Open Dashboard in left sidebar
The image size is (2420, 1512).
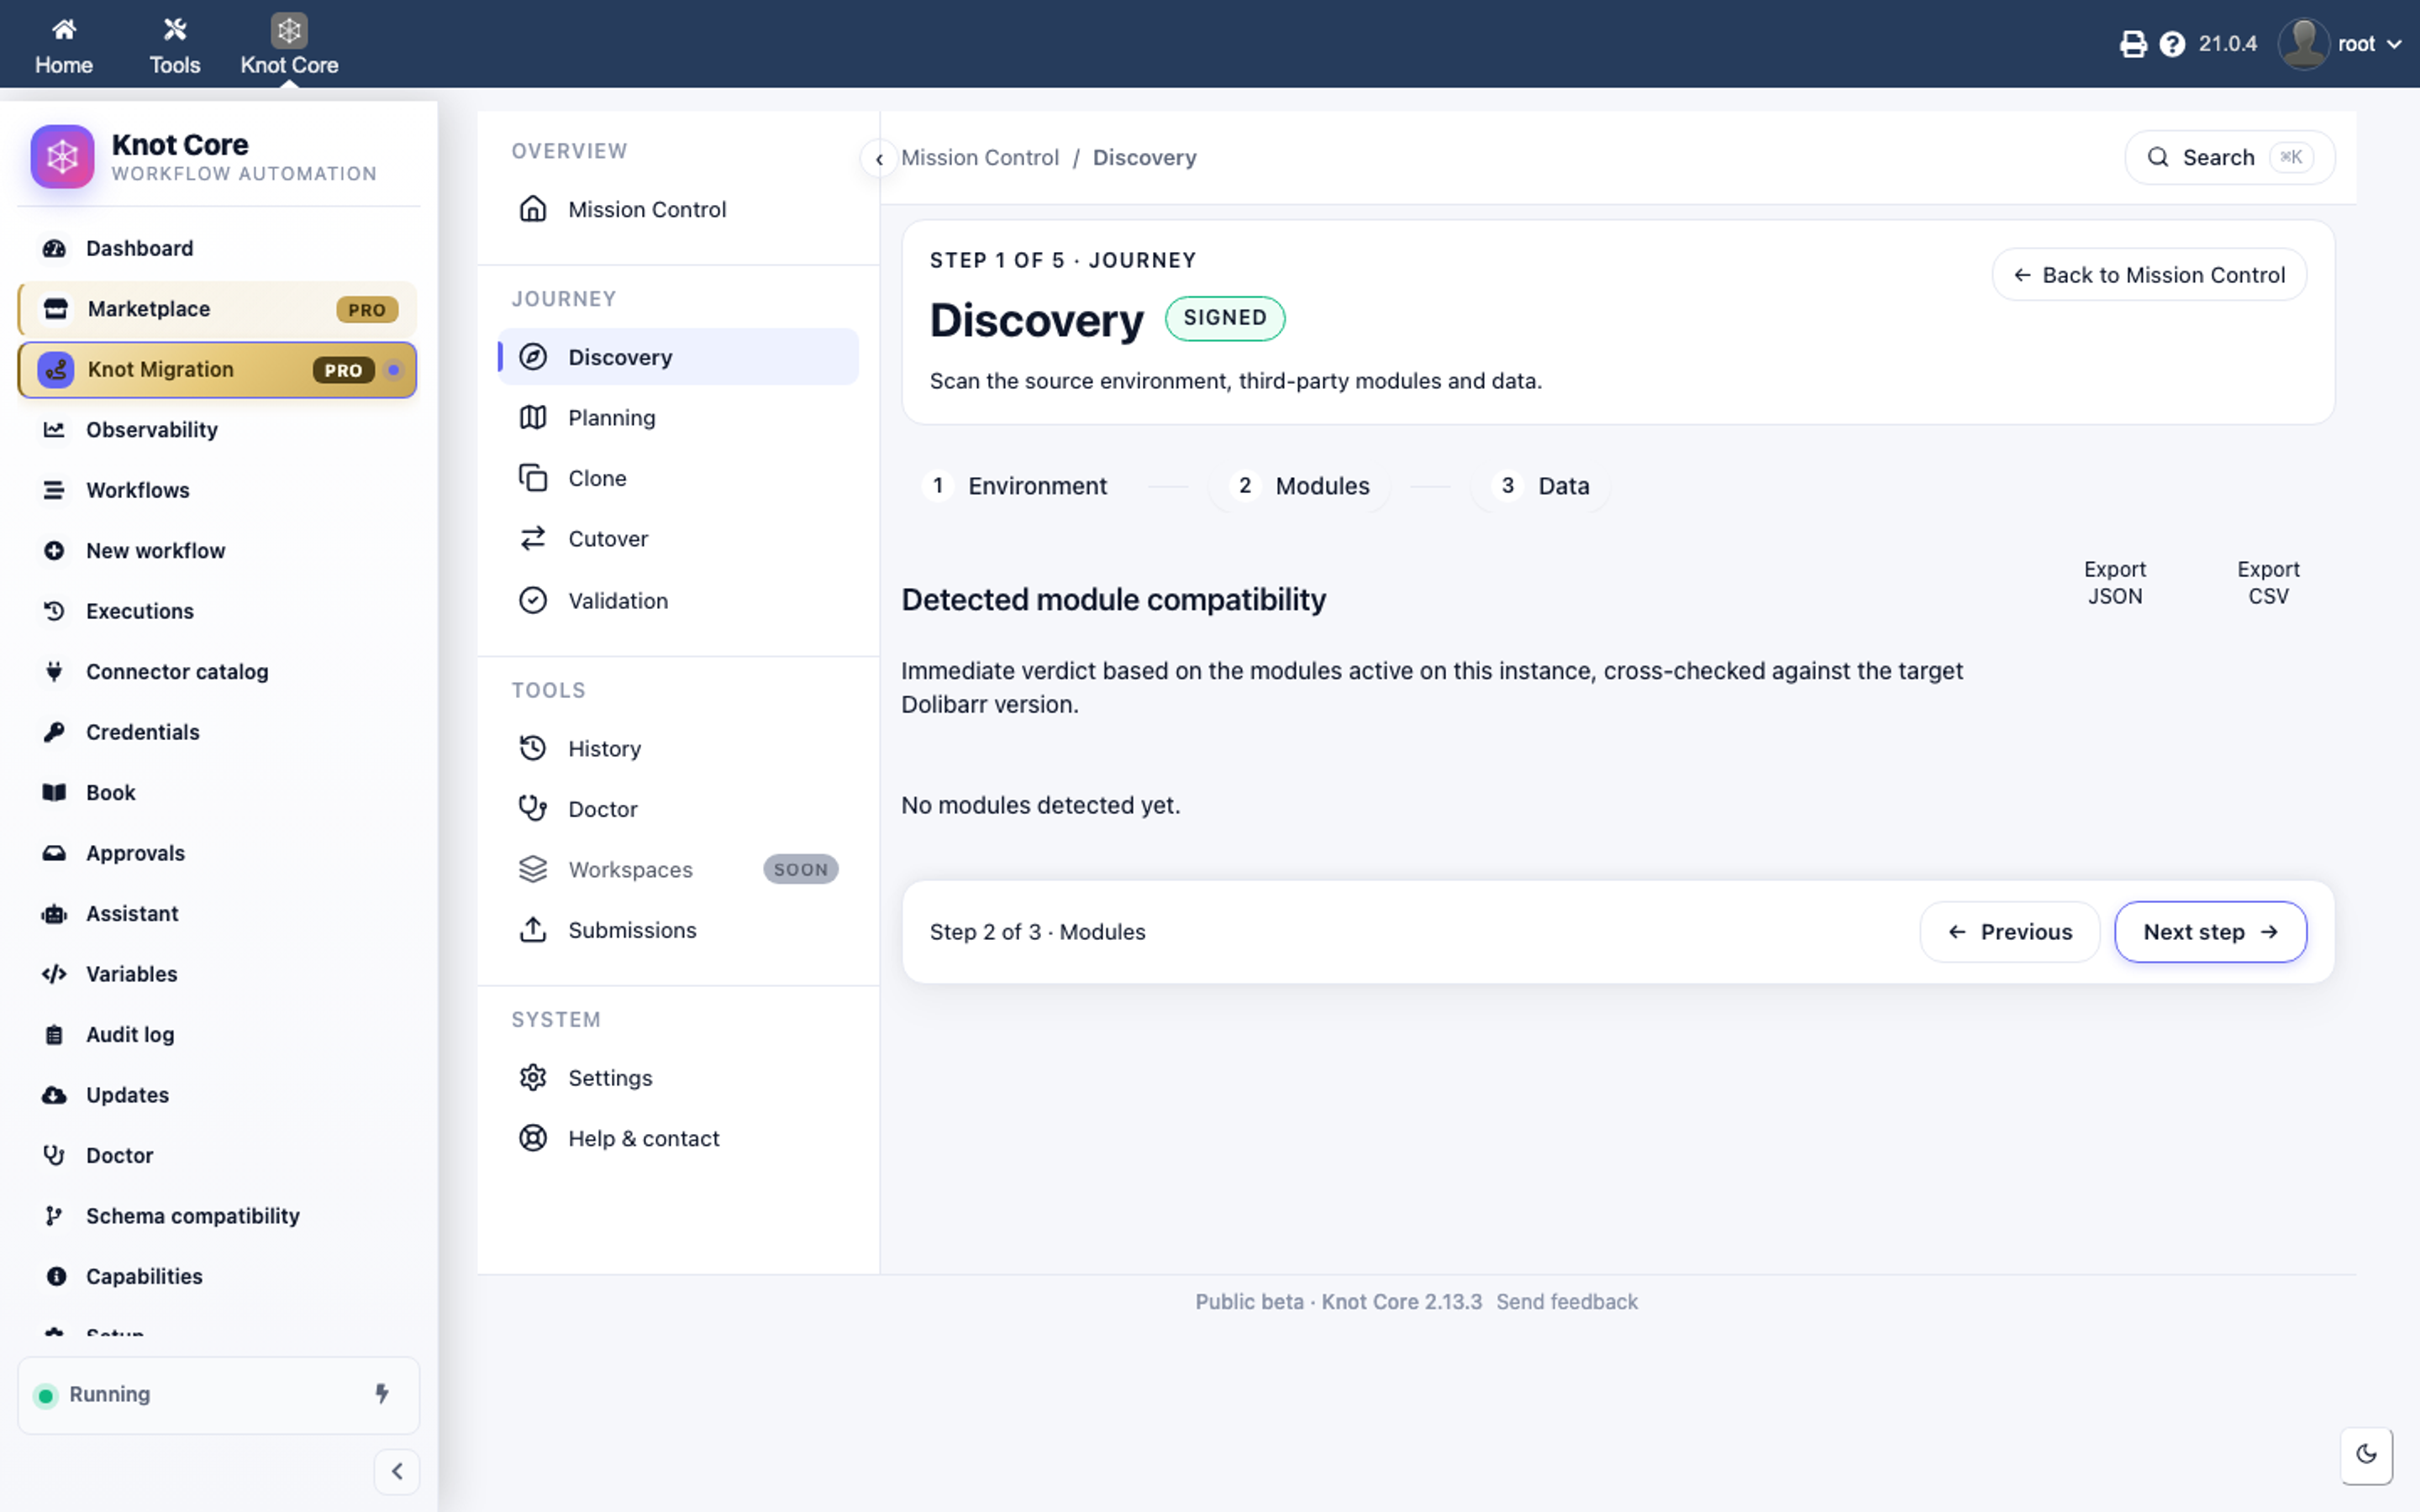[218, 248]
